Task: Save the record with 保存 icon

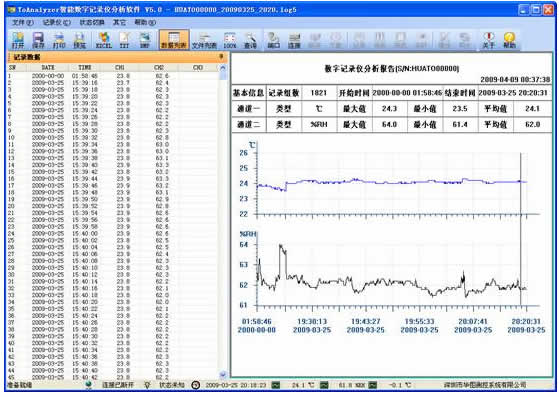Action: click(x=38, y=40)
